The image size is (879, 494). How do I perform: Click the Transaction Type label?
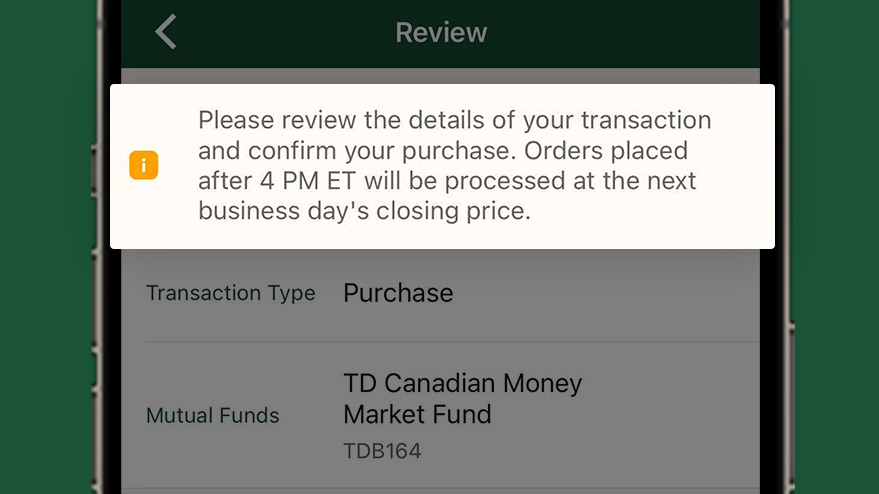point(230,293)
